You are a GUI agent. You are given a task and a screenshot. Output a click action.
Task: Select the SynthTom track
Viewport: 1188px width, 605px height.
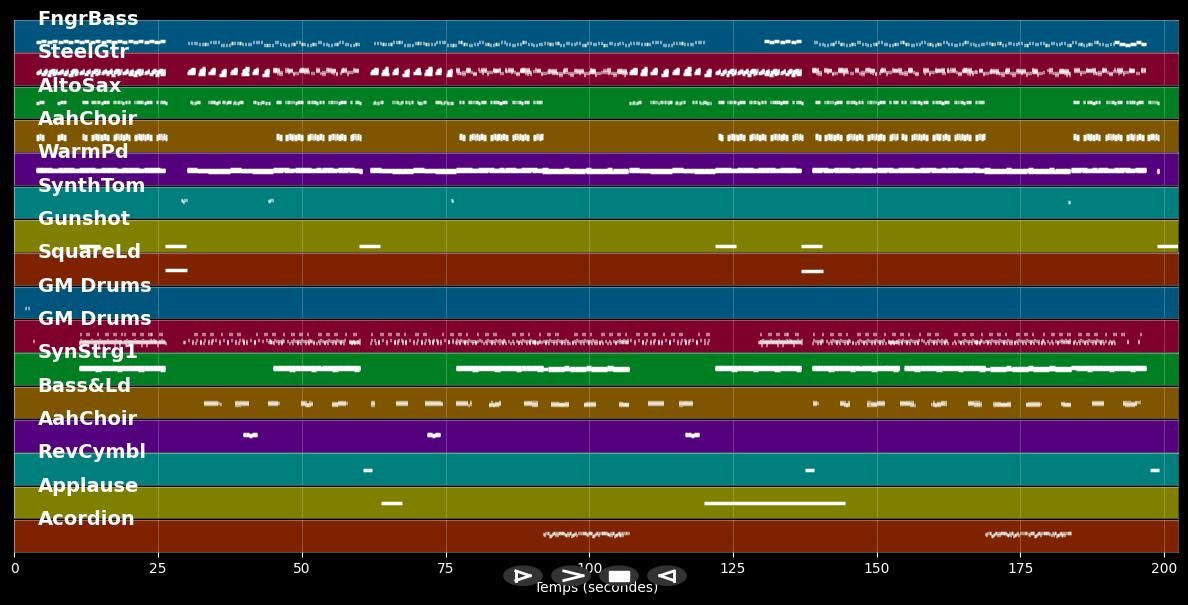90,185
